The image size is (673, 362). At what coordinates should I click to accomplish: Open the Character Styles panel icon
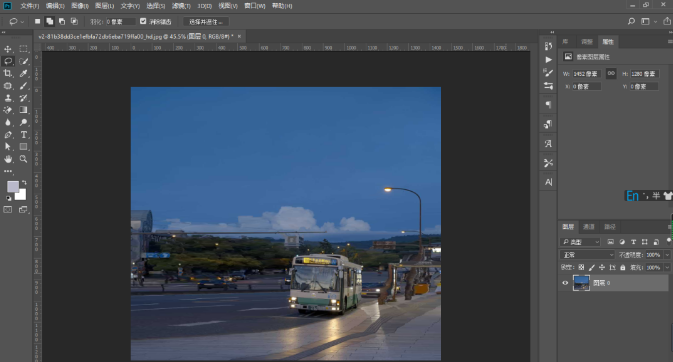pos(548,143)
